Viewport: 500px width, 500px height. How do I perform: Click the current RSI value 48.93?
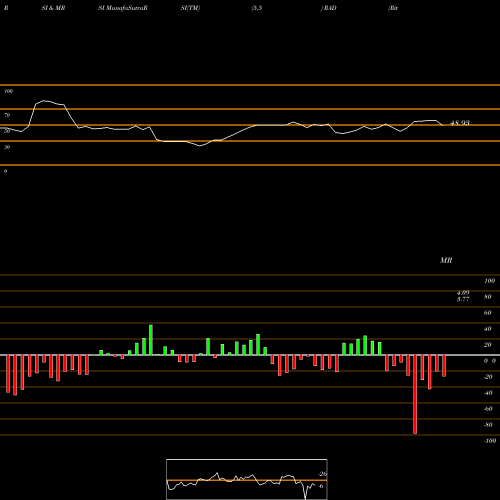point(460,123)
